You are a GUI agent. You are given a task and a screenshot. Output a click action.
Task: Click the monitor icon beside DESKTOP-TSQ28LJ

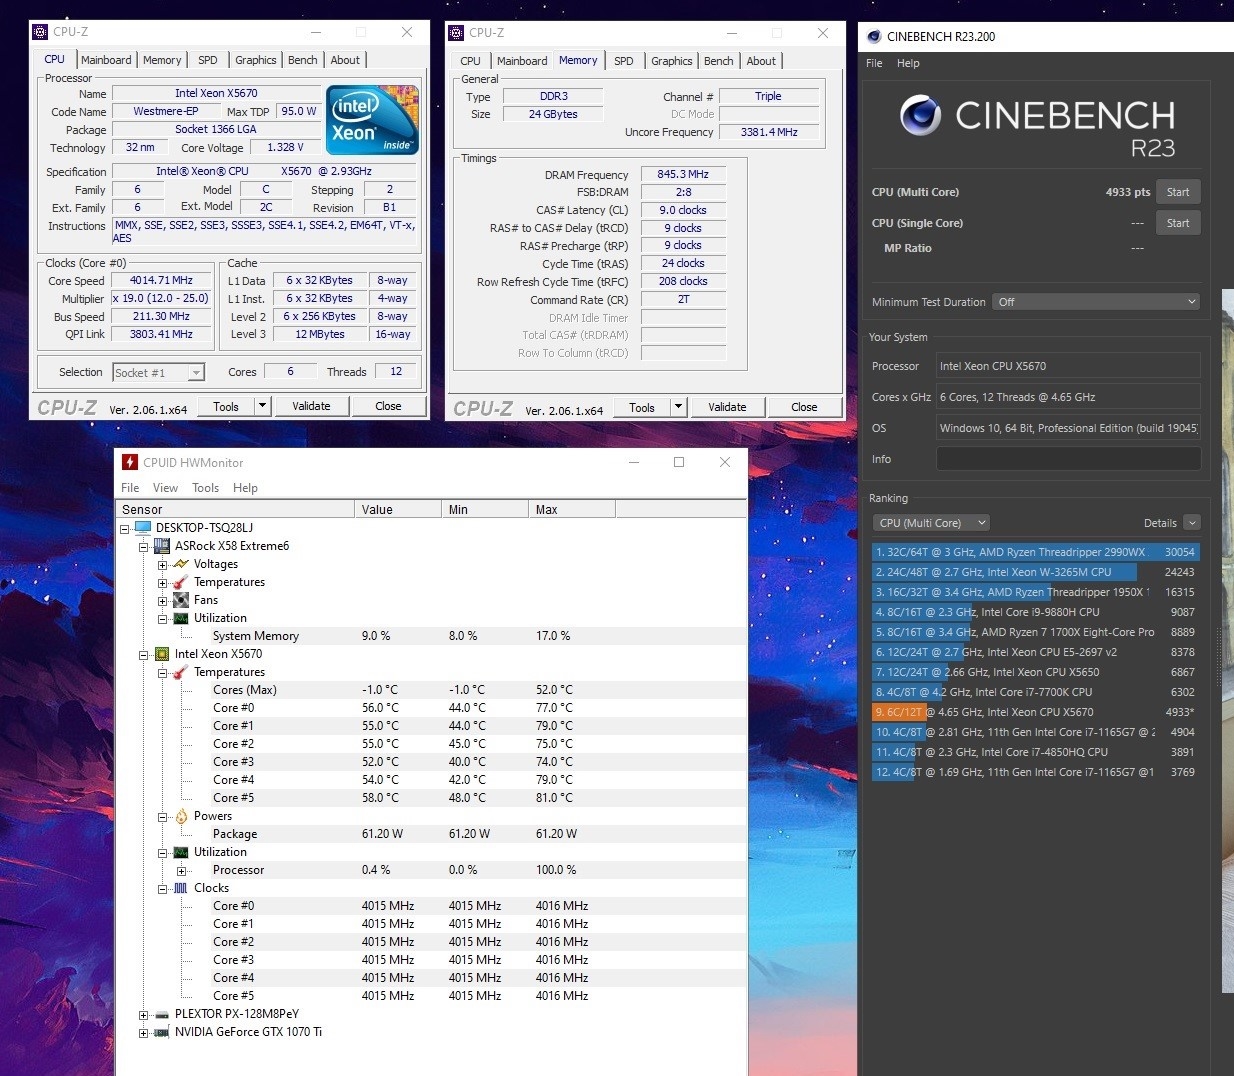coord(142,528)
